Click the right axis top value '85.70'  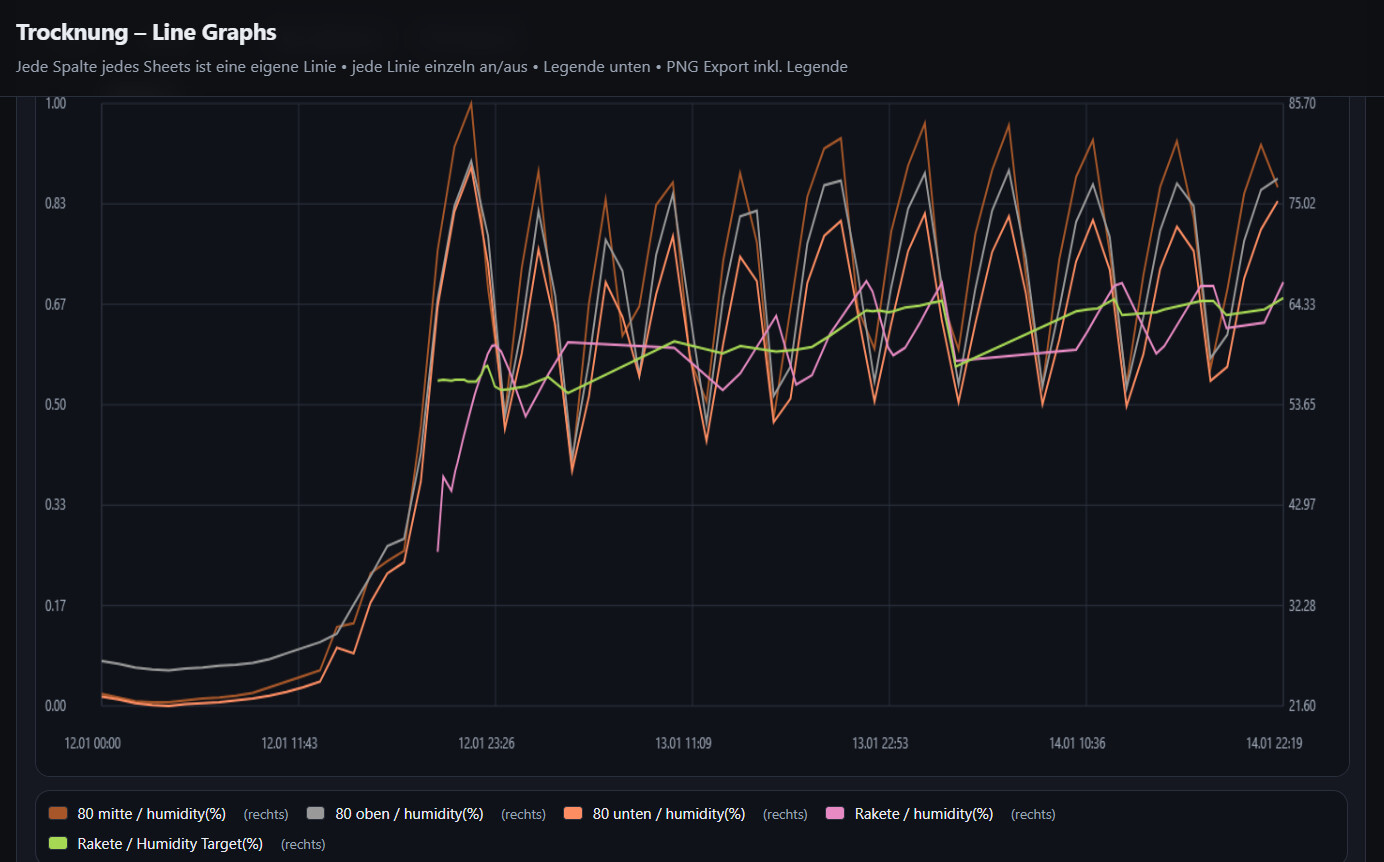tap(1302, 103)
